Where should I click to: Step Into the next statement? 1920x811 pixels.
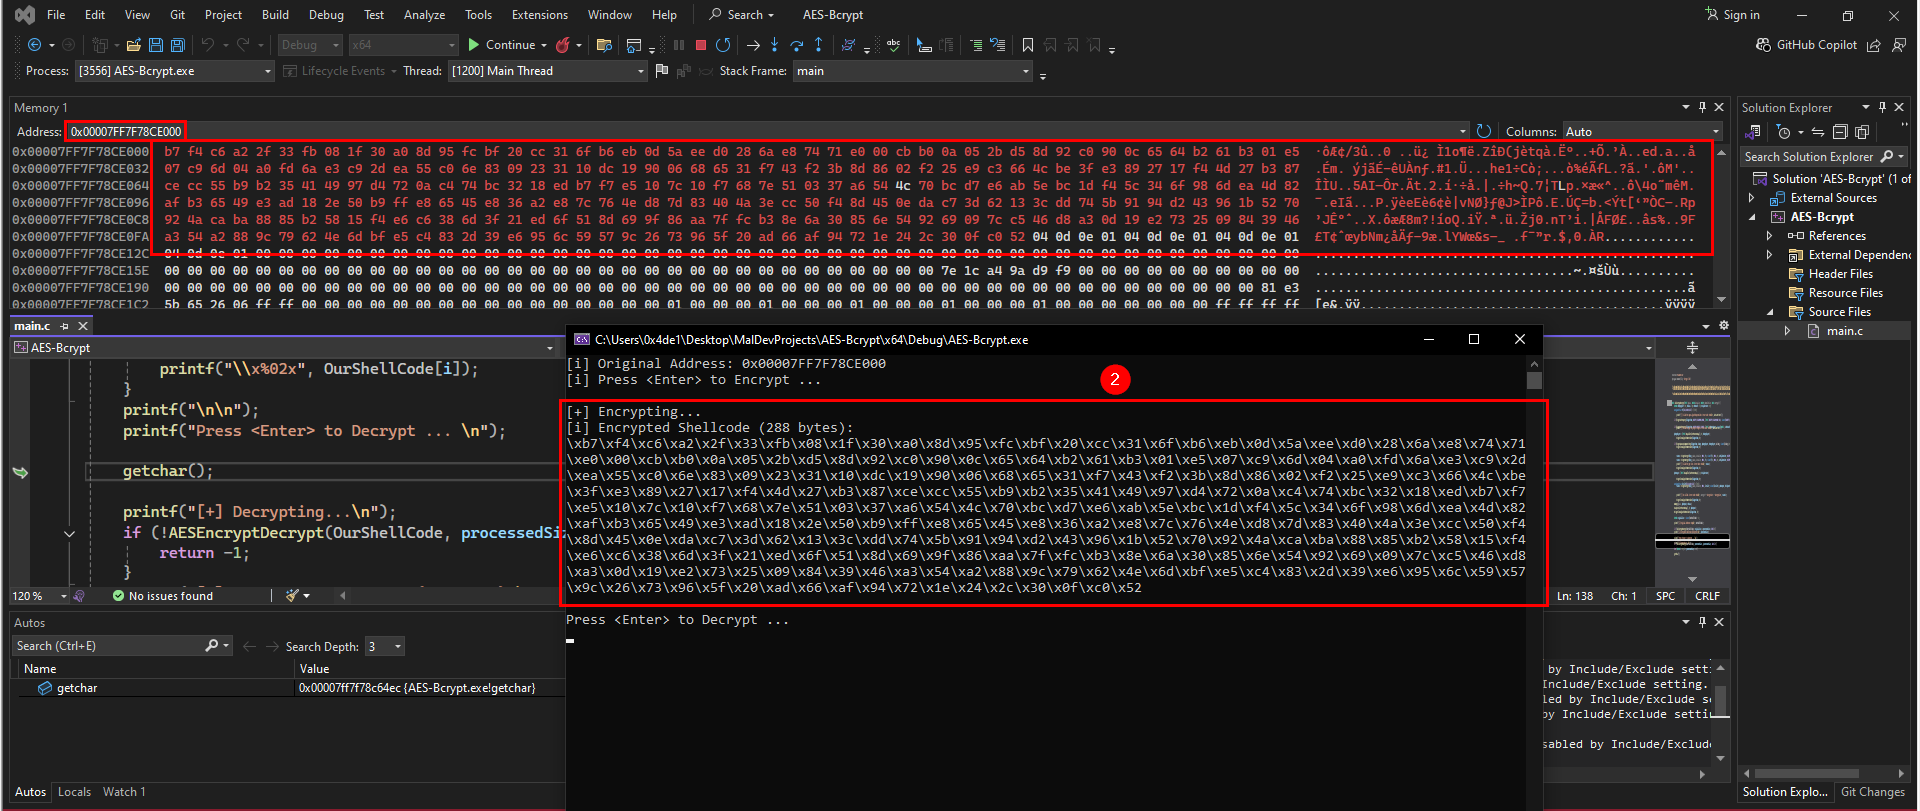pos(774,45)
